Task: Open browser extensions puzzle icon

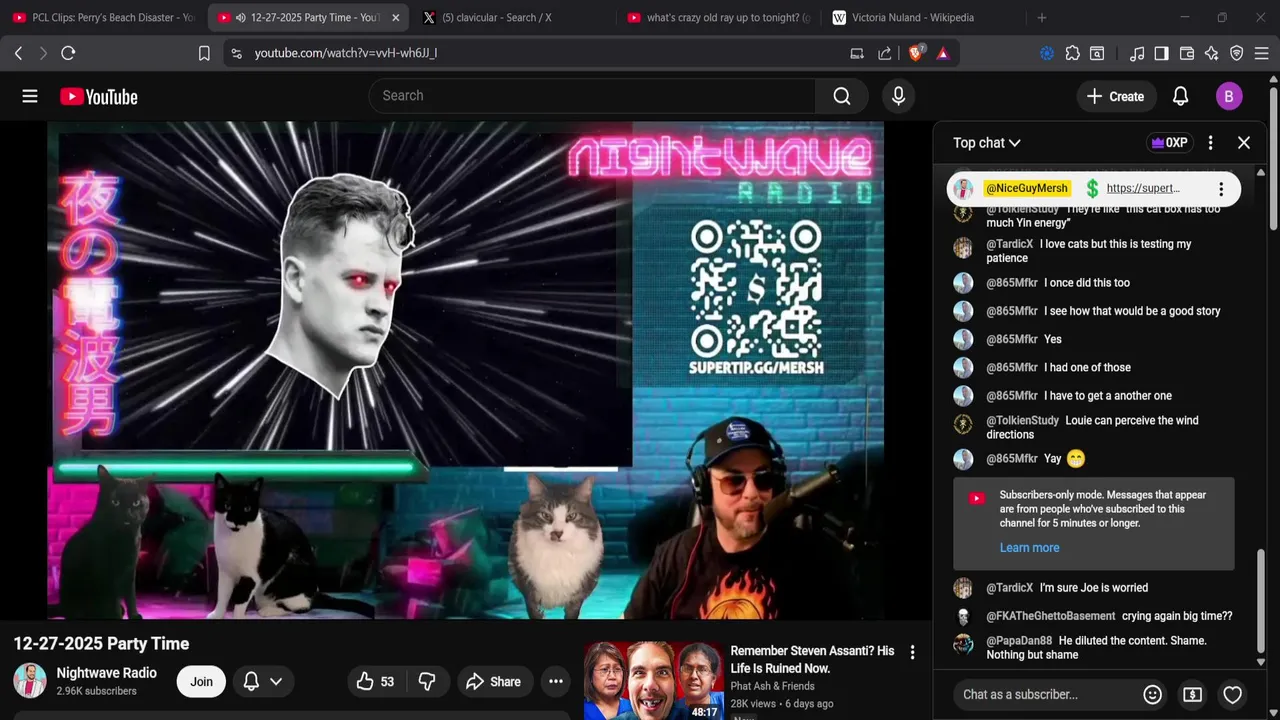Action: click(1072, 53)
